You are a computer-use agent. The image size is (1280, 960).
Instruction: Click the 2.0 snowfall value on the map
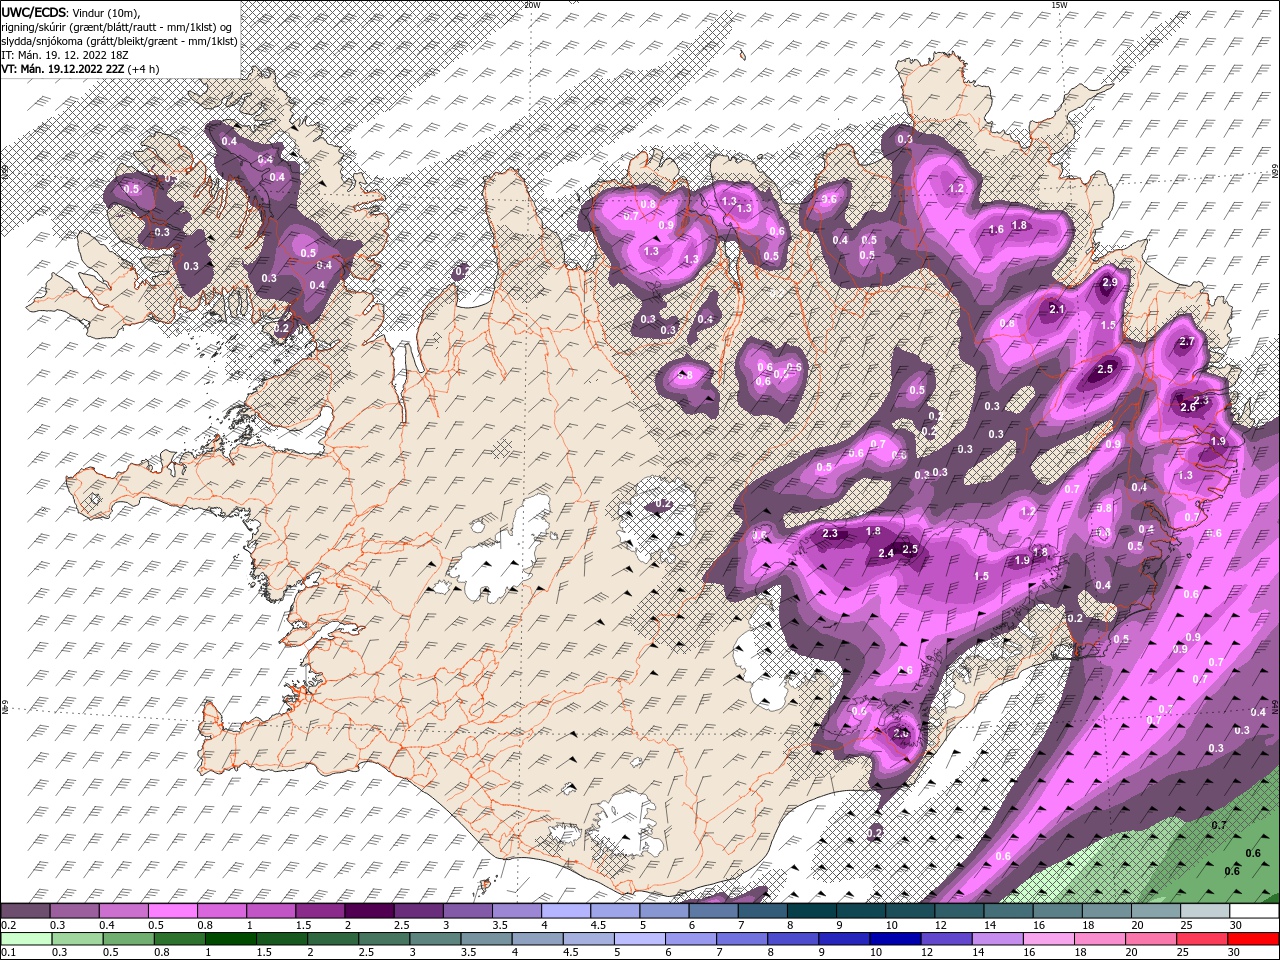[901, 733]
